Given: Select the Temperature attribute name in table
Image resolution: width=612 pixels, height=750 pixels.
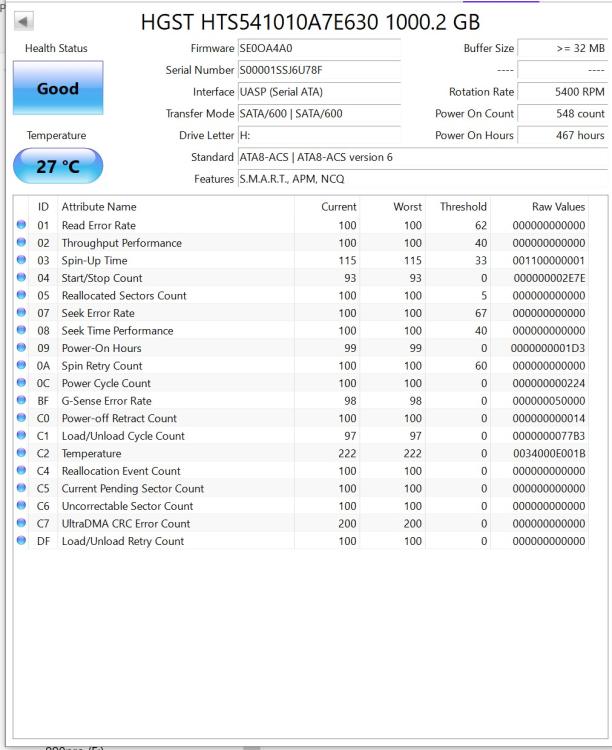Looking at the screenshot, I should point(91,453).
